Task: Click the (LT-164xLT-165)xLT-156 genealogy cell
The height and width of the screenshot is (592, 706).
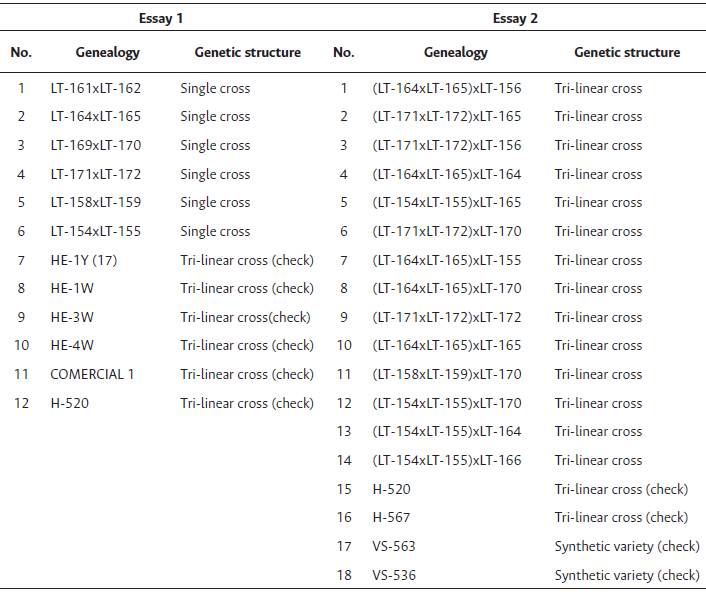Action: tap(446, 88)
